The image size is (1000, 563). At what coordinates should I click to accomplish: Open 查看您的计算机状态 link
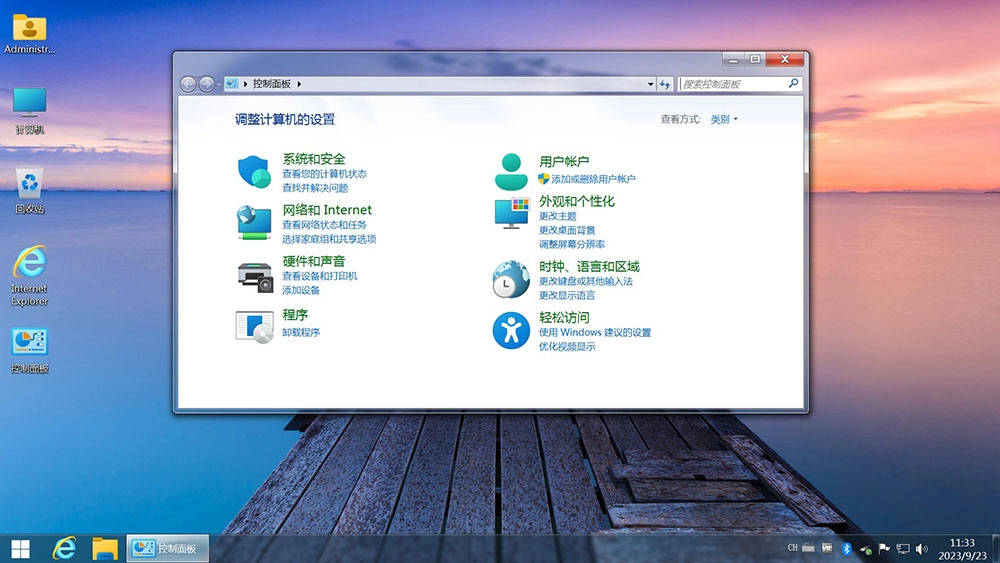pyautogui.click(x=325, y=174)
